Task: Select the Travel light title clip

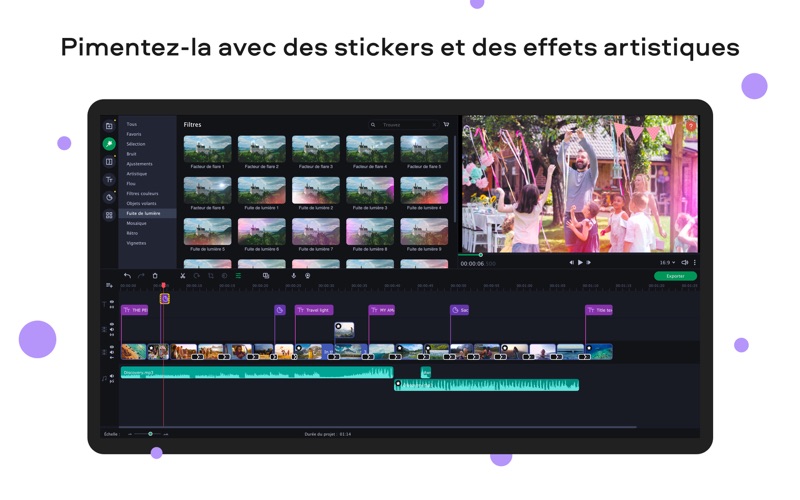Action: (314, 310)
